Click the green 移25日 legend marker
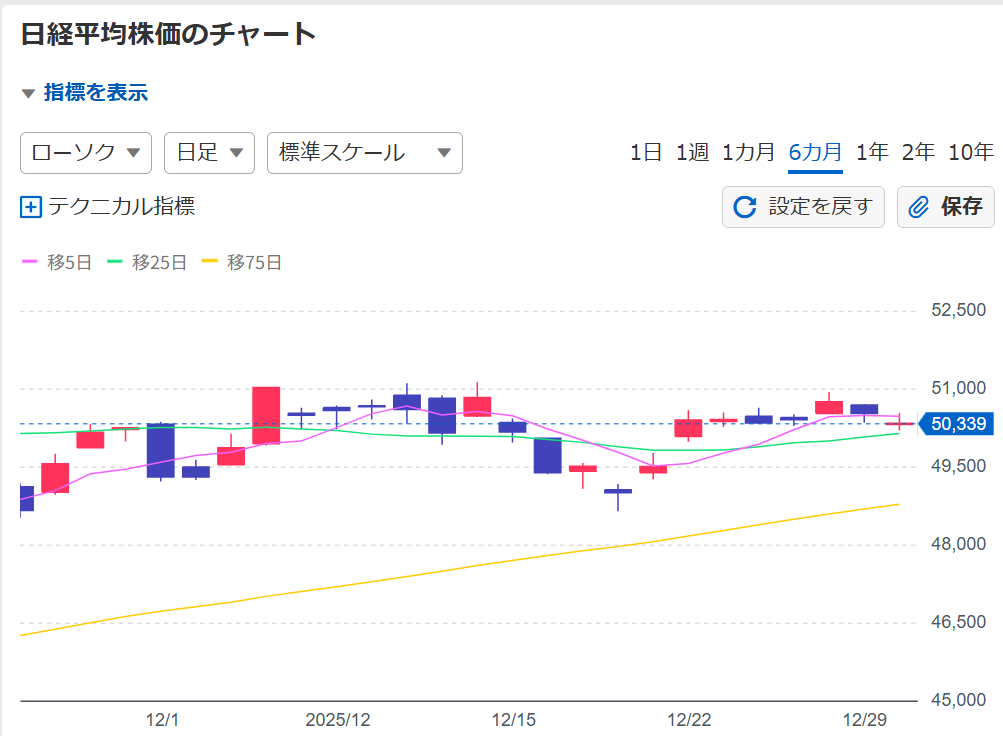Screen dimensions: 1003x736 click(x=115, y=263)
